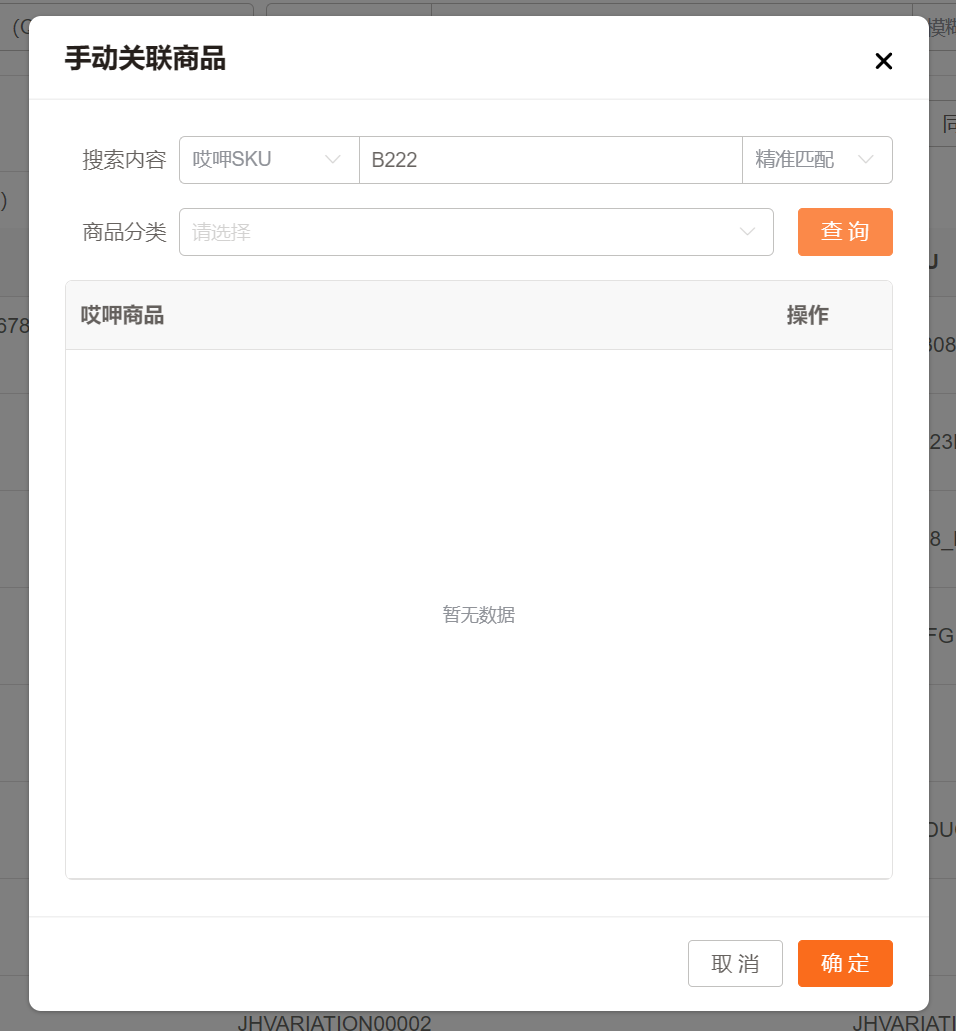Click the 搜索内容 label
The image size is (956, 1031).
click(124, 160)
